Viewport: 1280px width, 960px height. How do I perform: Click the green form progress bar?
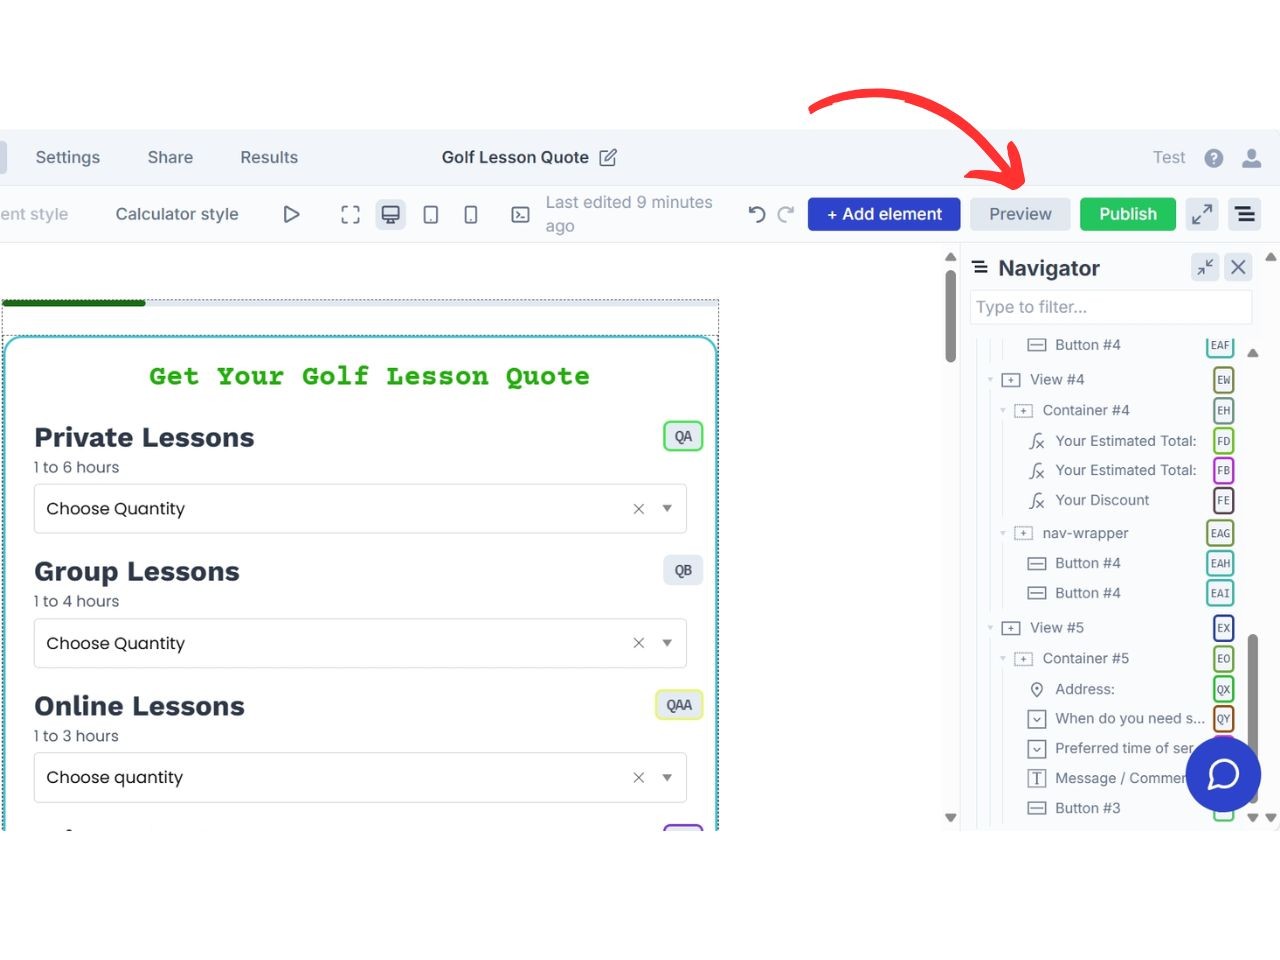click(74, 302)
